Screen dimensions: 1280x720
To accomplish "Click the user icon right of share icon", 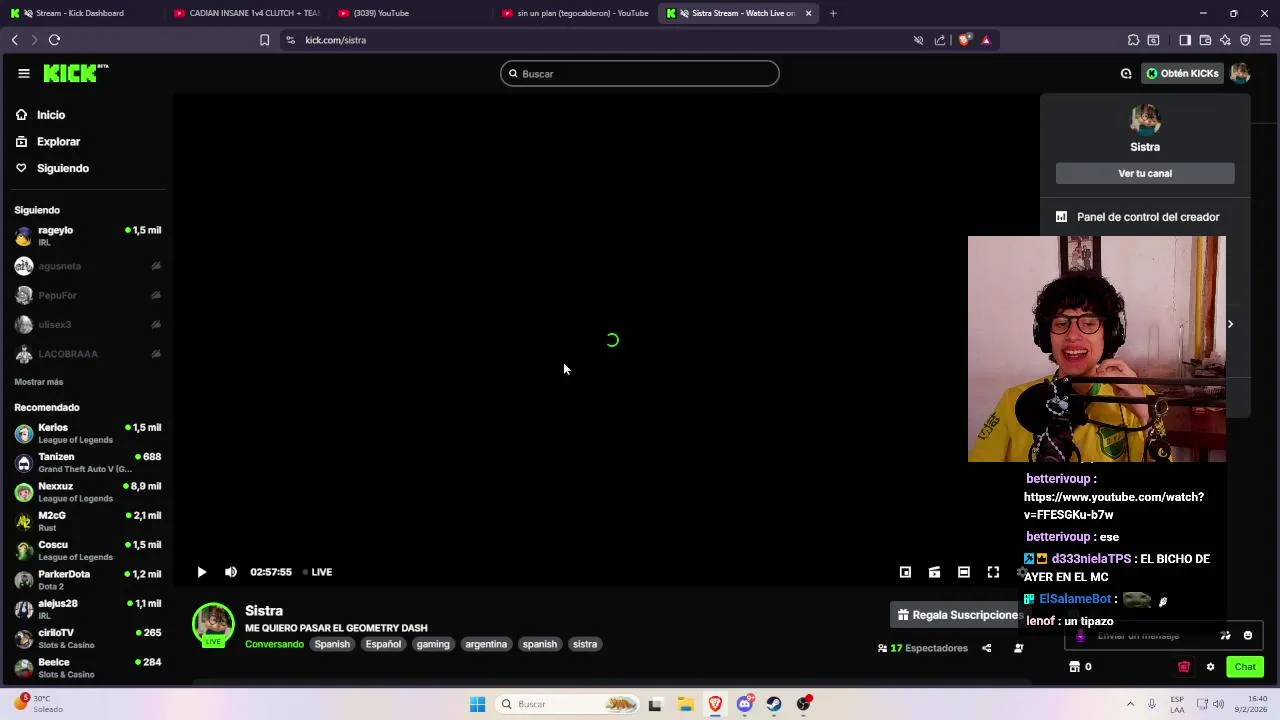I will point(1019,648).
